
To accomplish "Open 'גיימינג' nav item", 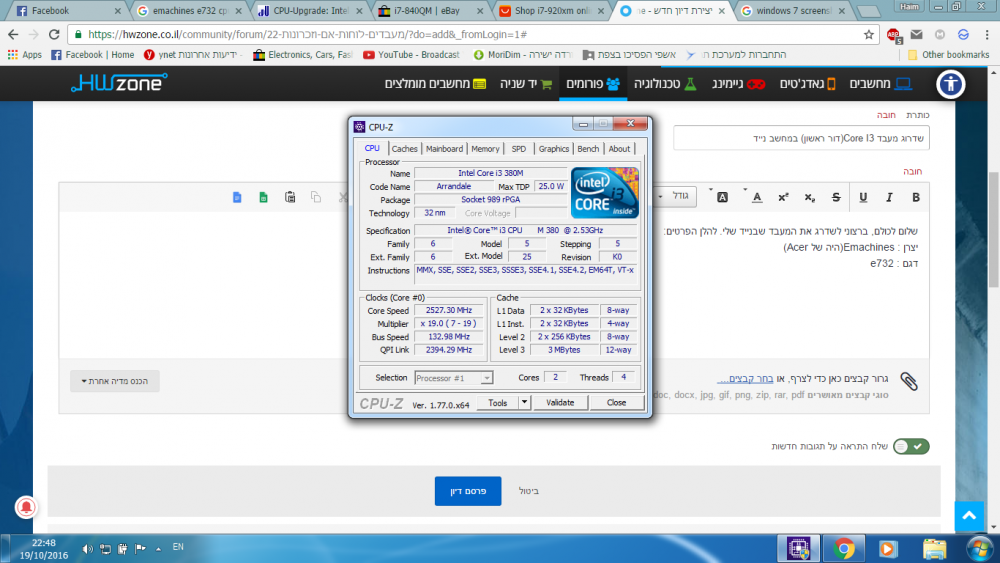I will (x=738, y=84).
